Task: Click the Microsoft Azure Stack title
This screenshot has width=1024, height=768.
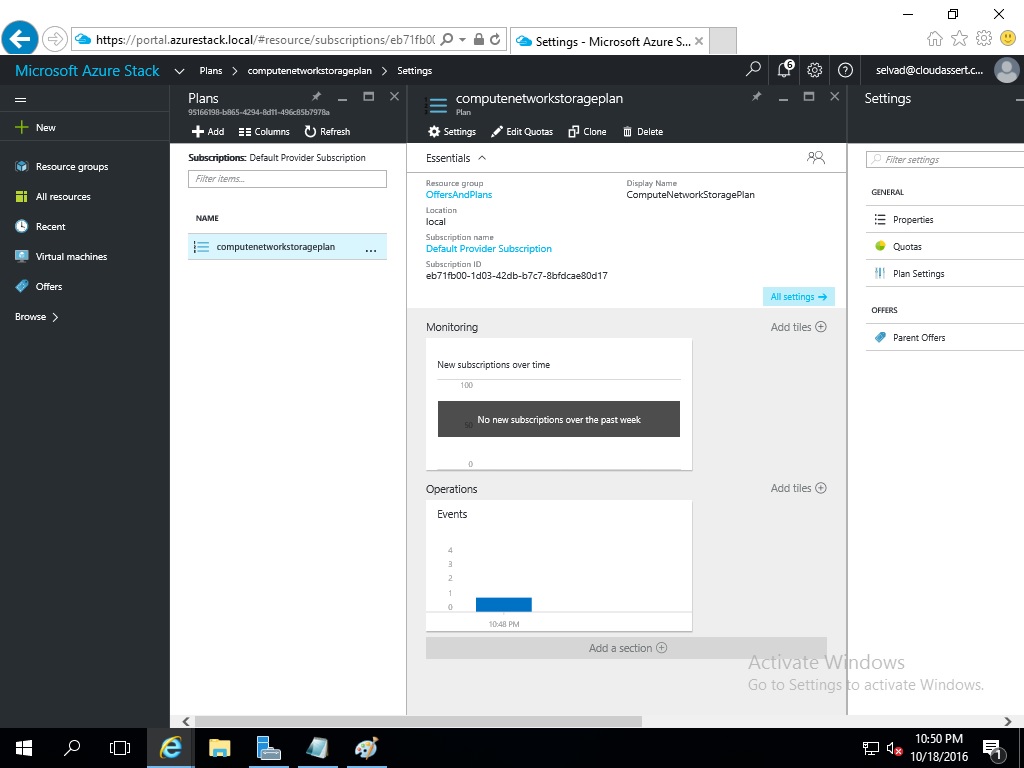Action: coord(87,71)
